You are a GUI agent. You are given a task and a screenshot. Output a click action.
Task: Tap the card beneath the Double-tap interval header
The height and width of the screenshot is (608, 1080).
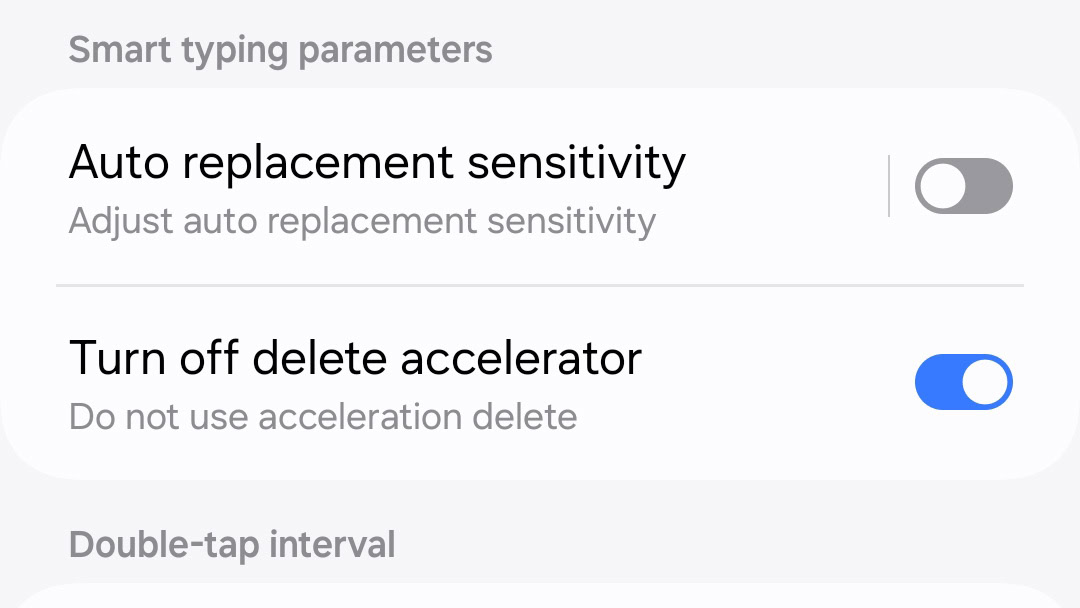[540, 596]
